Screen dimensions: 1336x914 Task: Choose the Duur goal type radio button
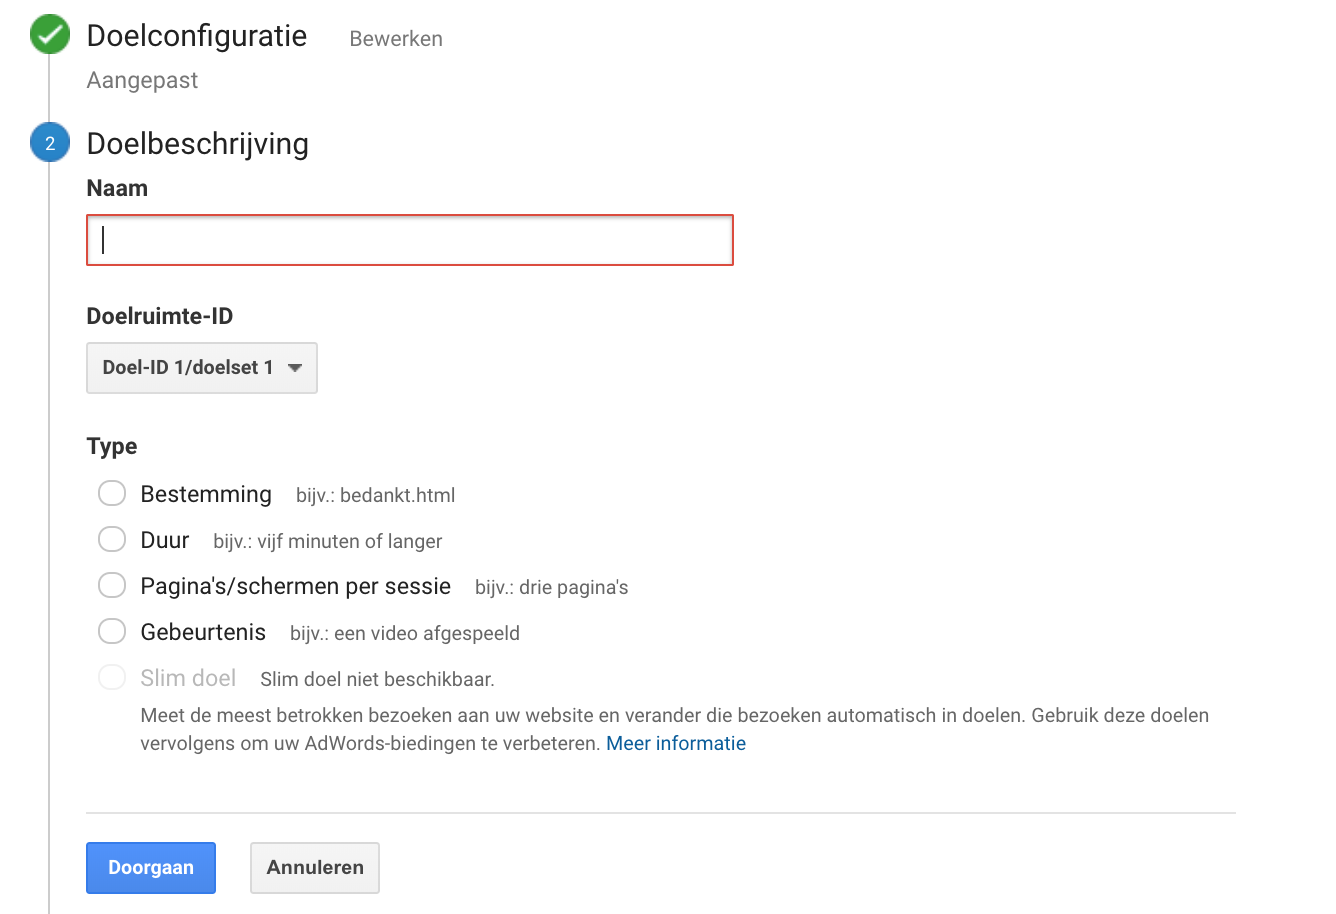(x=112, y=540)
